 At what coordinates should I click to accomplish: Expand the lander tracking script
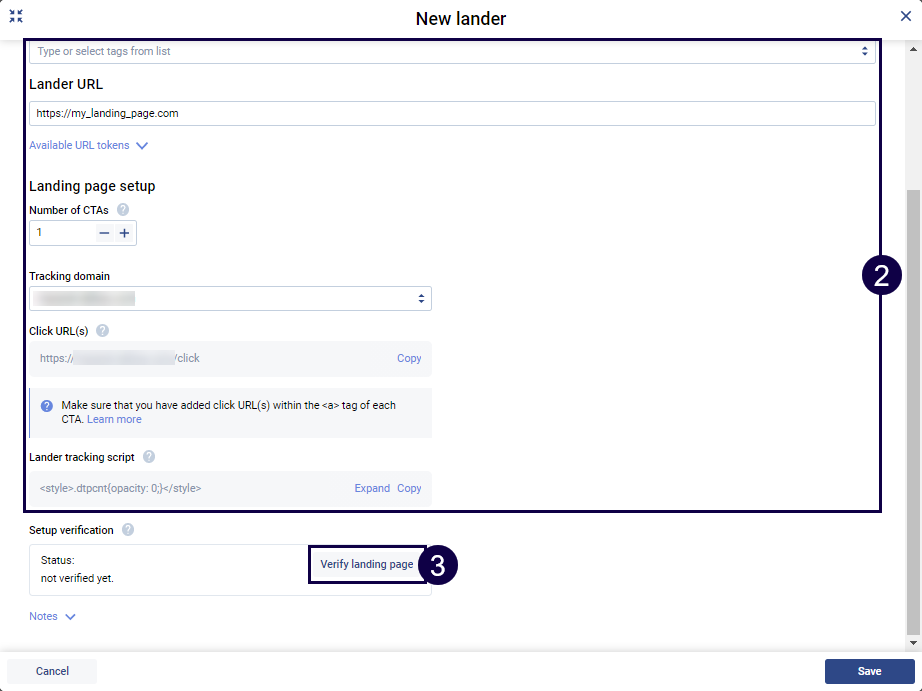pyautogui.click(x=371, y=488)
